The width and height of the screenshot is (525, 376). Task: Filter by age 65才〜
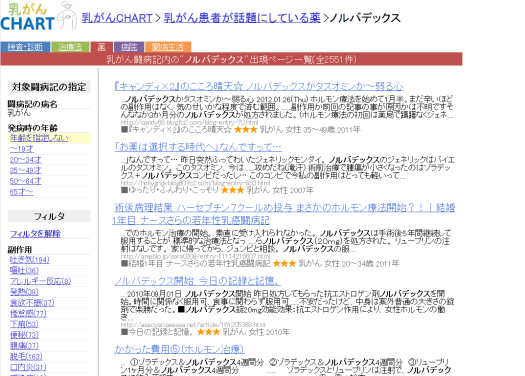pyautogui.click(x=21, y=192)
